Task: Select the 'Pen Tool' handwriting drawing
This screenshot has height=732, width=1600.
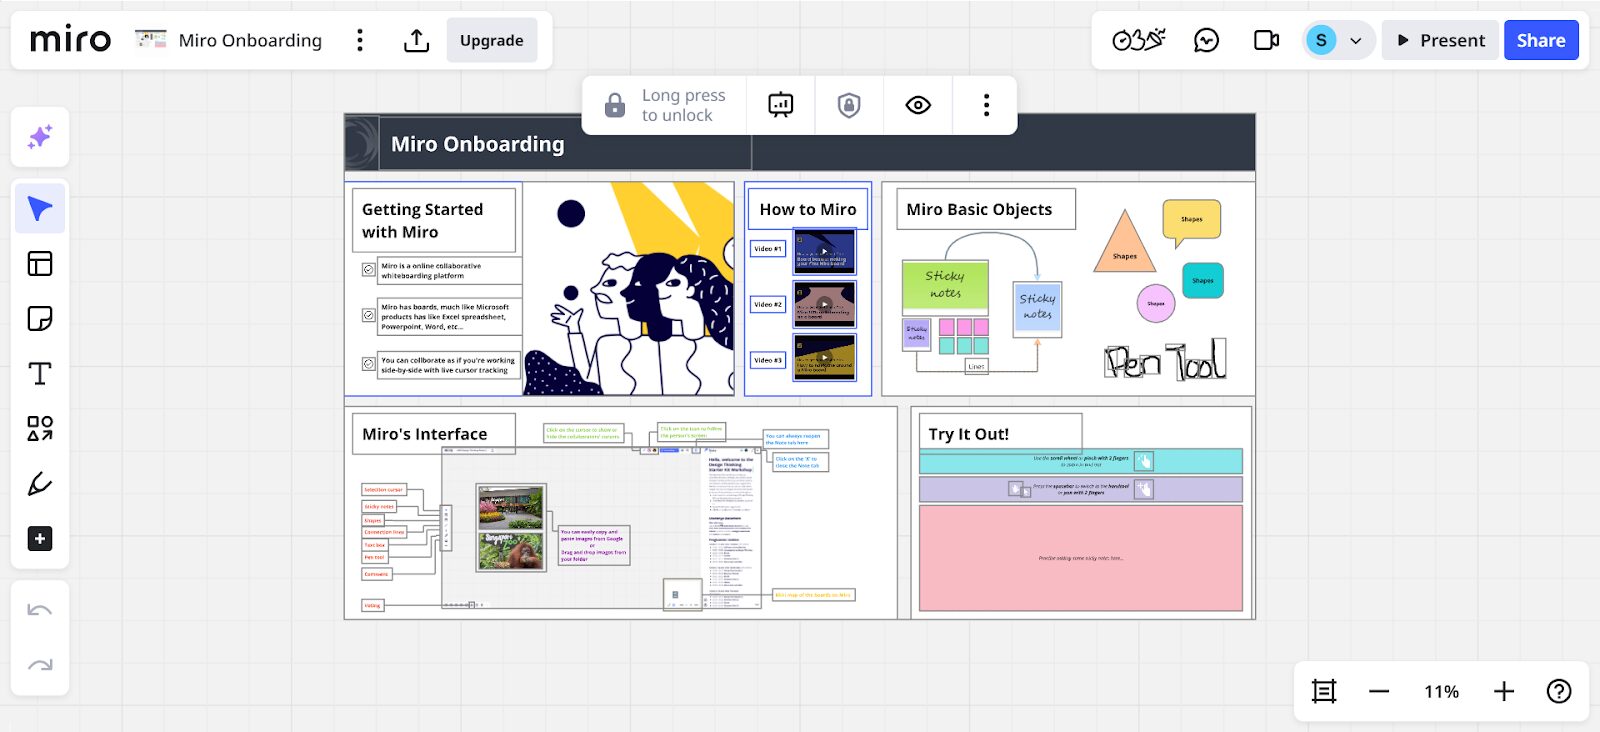Action: coord(1165,360)
